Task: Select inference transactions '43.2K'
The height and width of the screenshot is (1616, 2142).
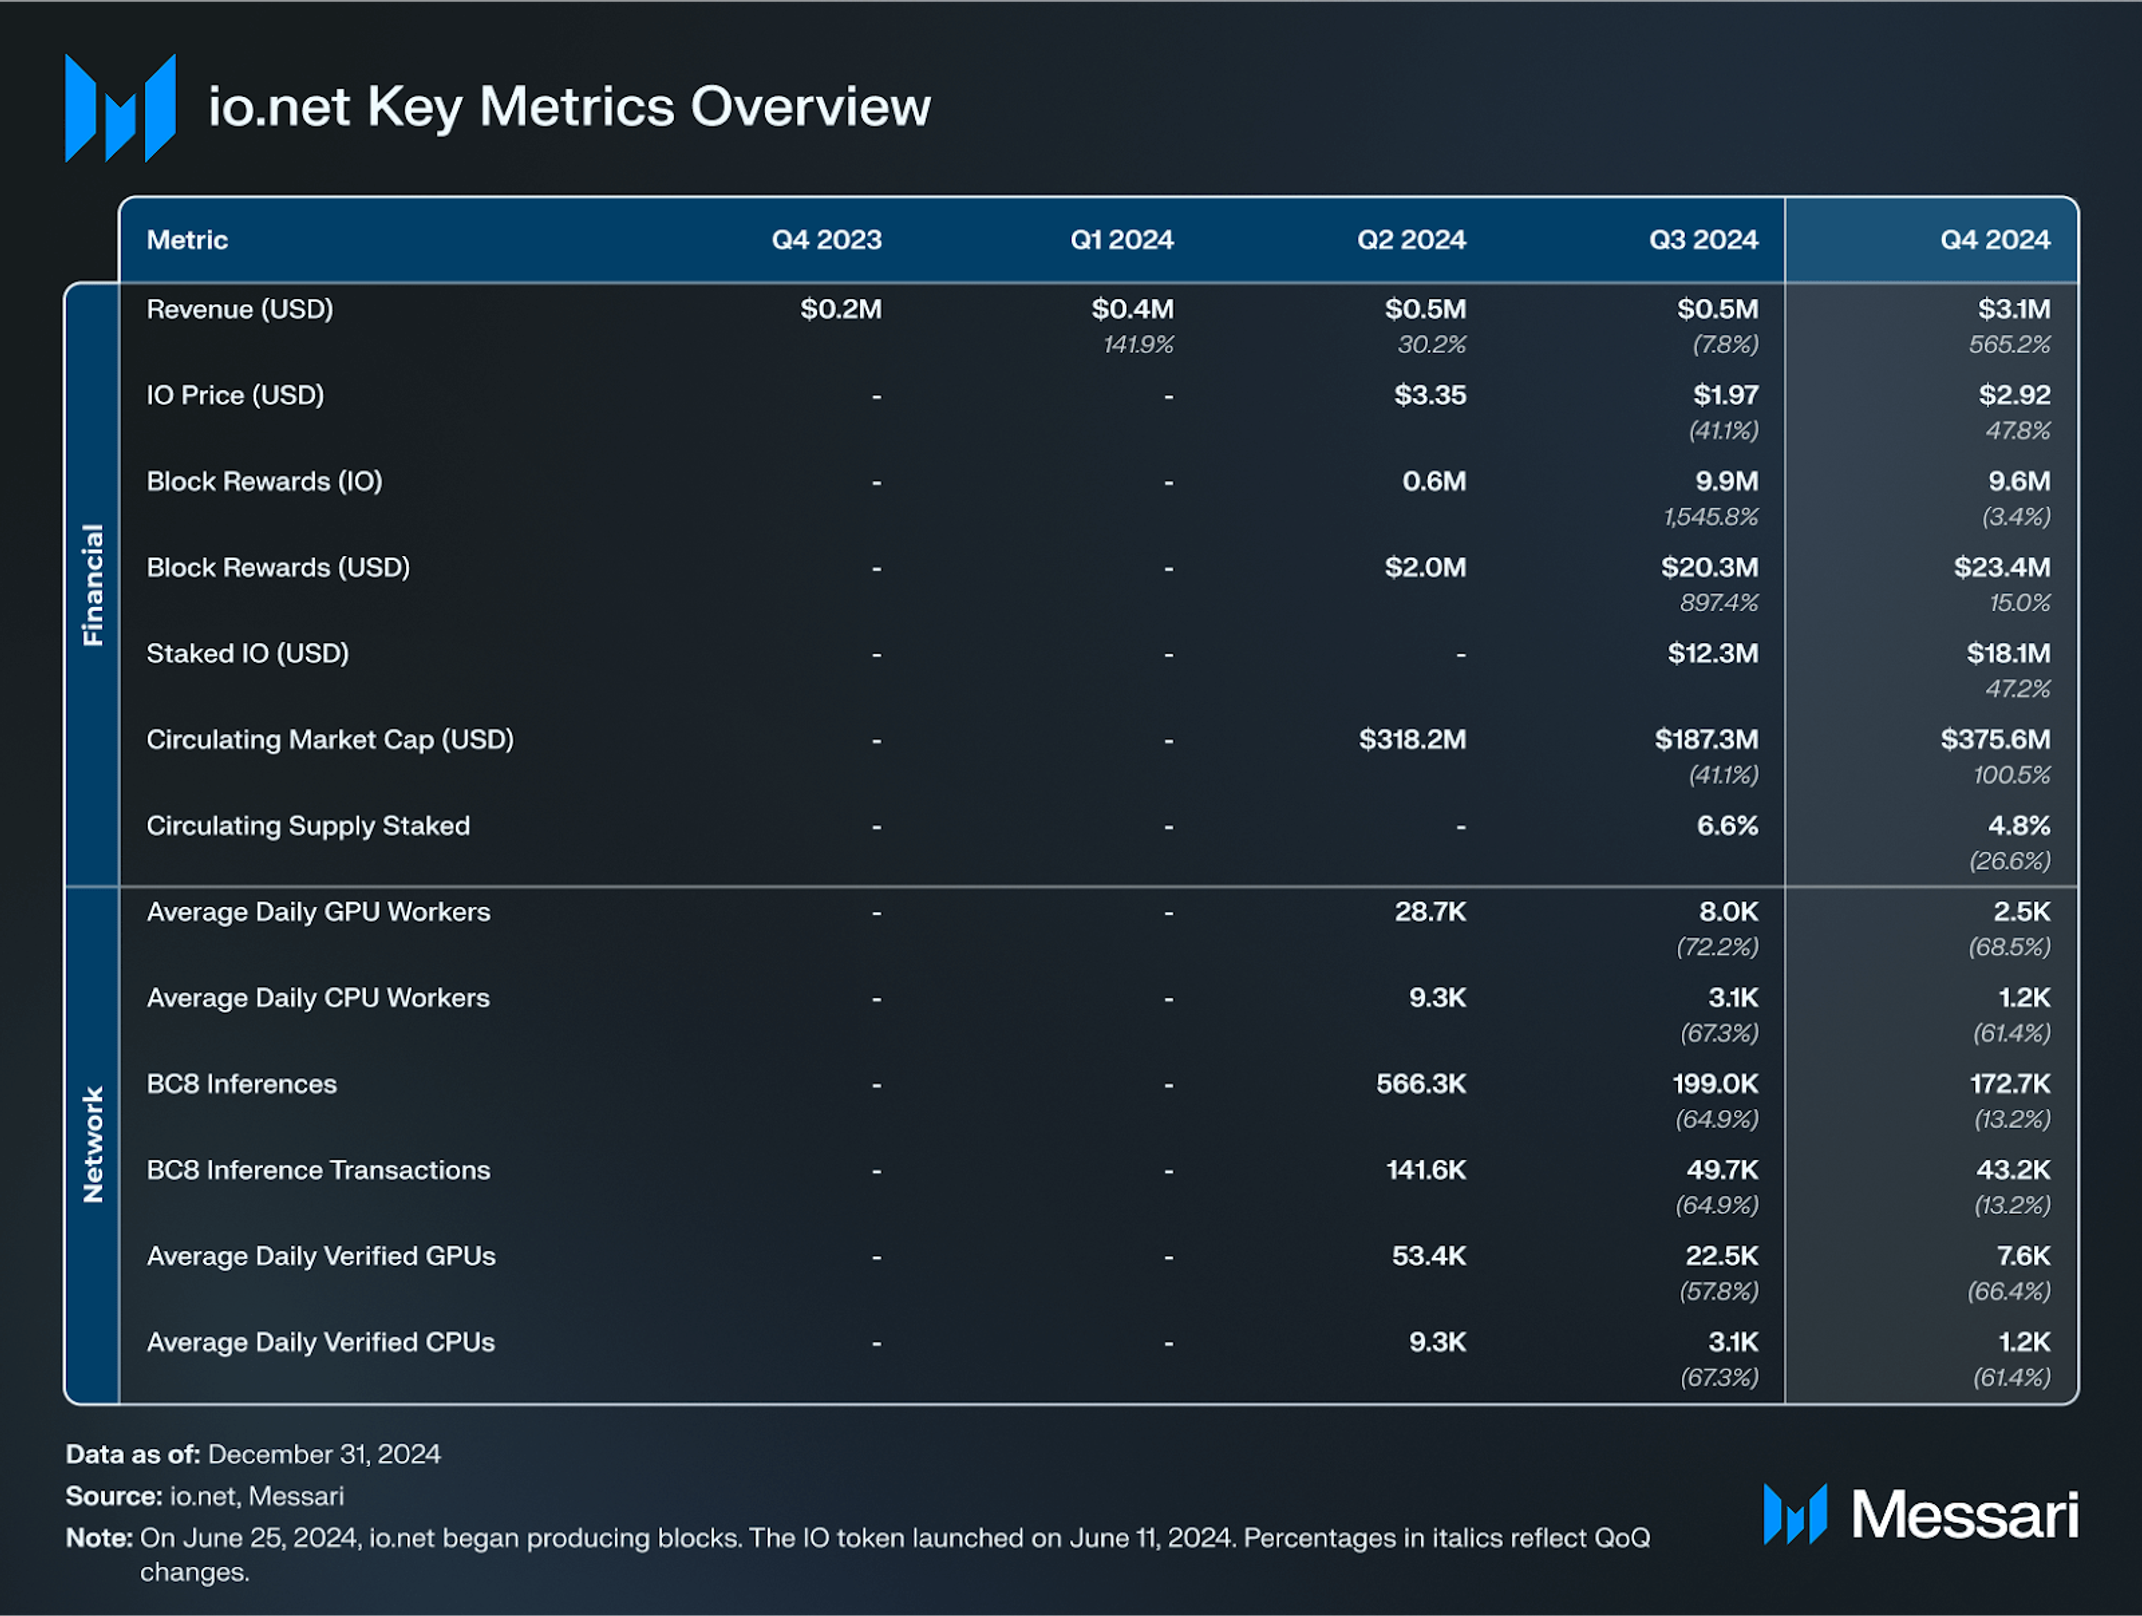Action: coord(2013,1170)
